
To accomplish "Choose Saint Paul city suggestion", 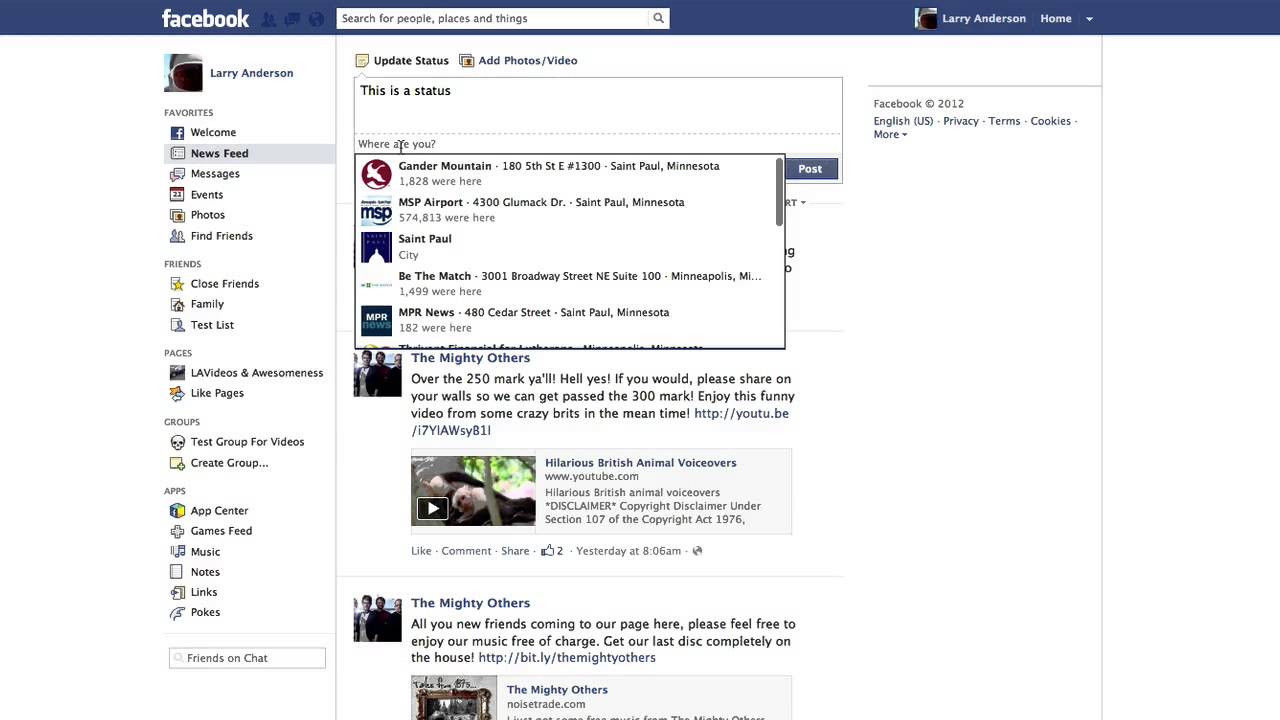I will (567, 246).
